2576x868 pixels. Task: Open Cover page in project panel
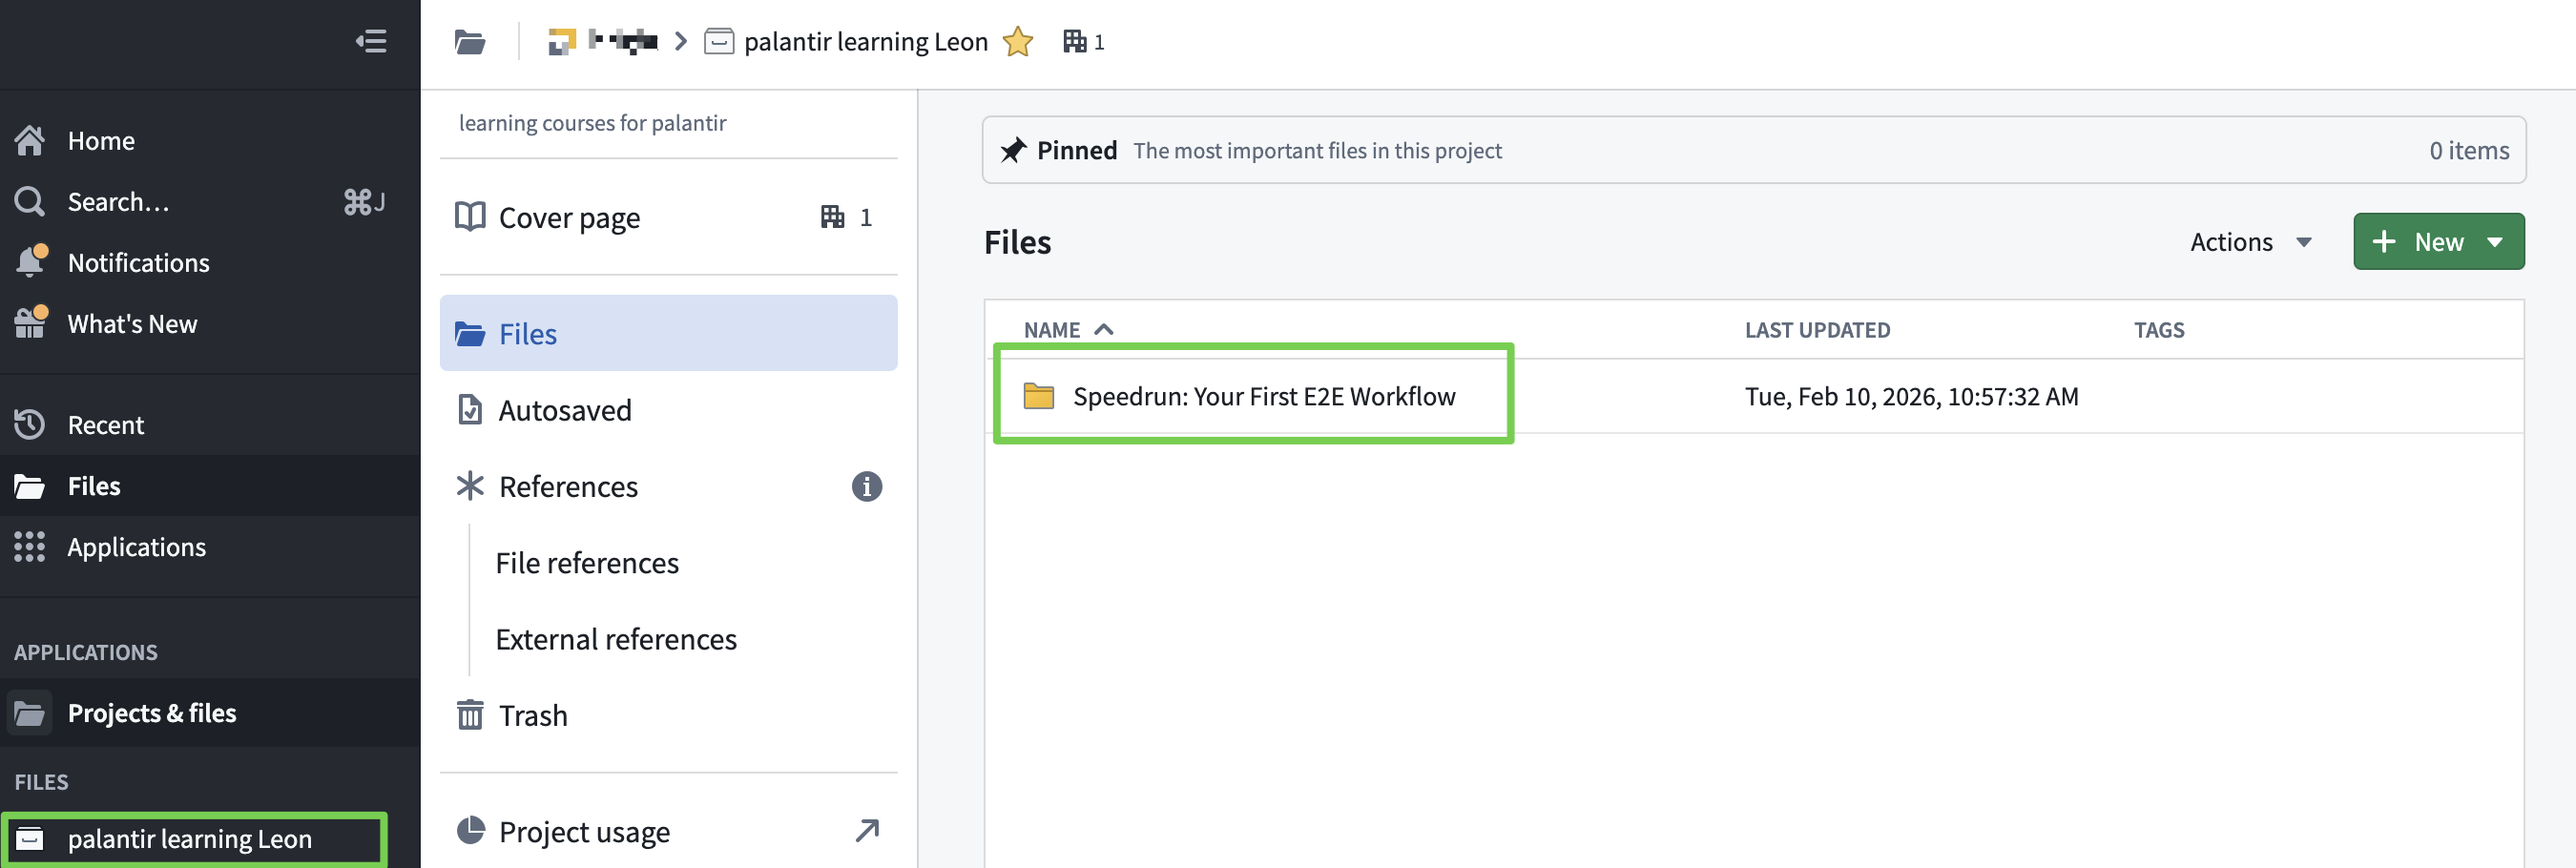point(569,217)
